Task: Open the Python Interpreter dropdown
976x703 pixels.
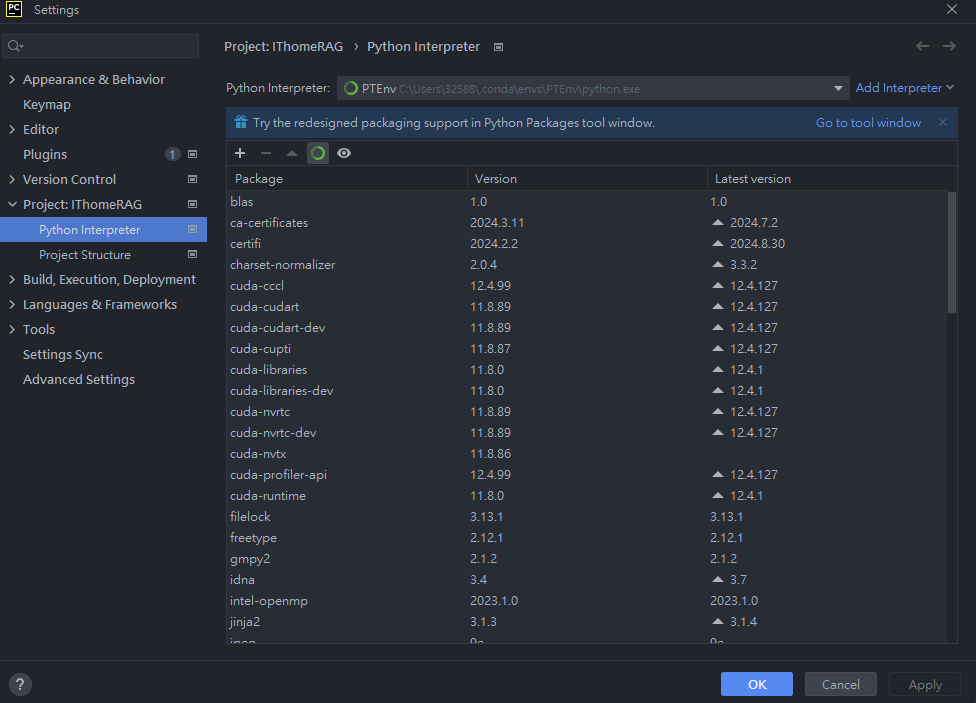Action: click(593, 88)
